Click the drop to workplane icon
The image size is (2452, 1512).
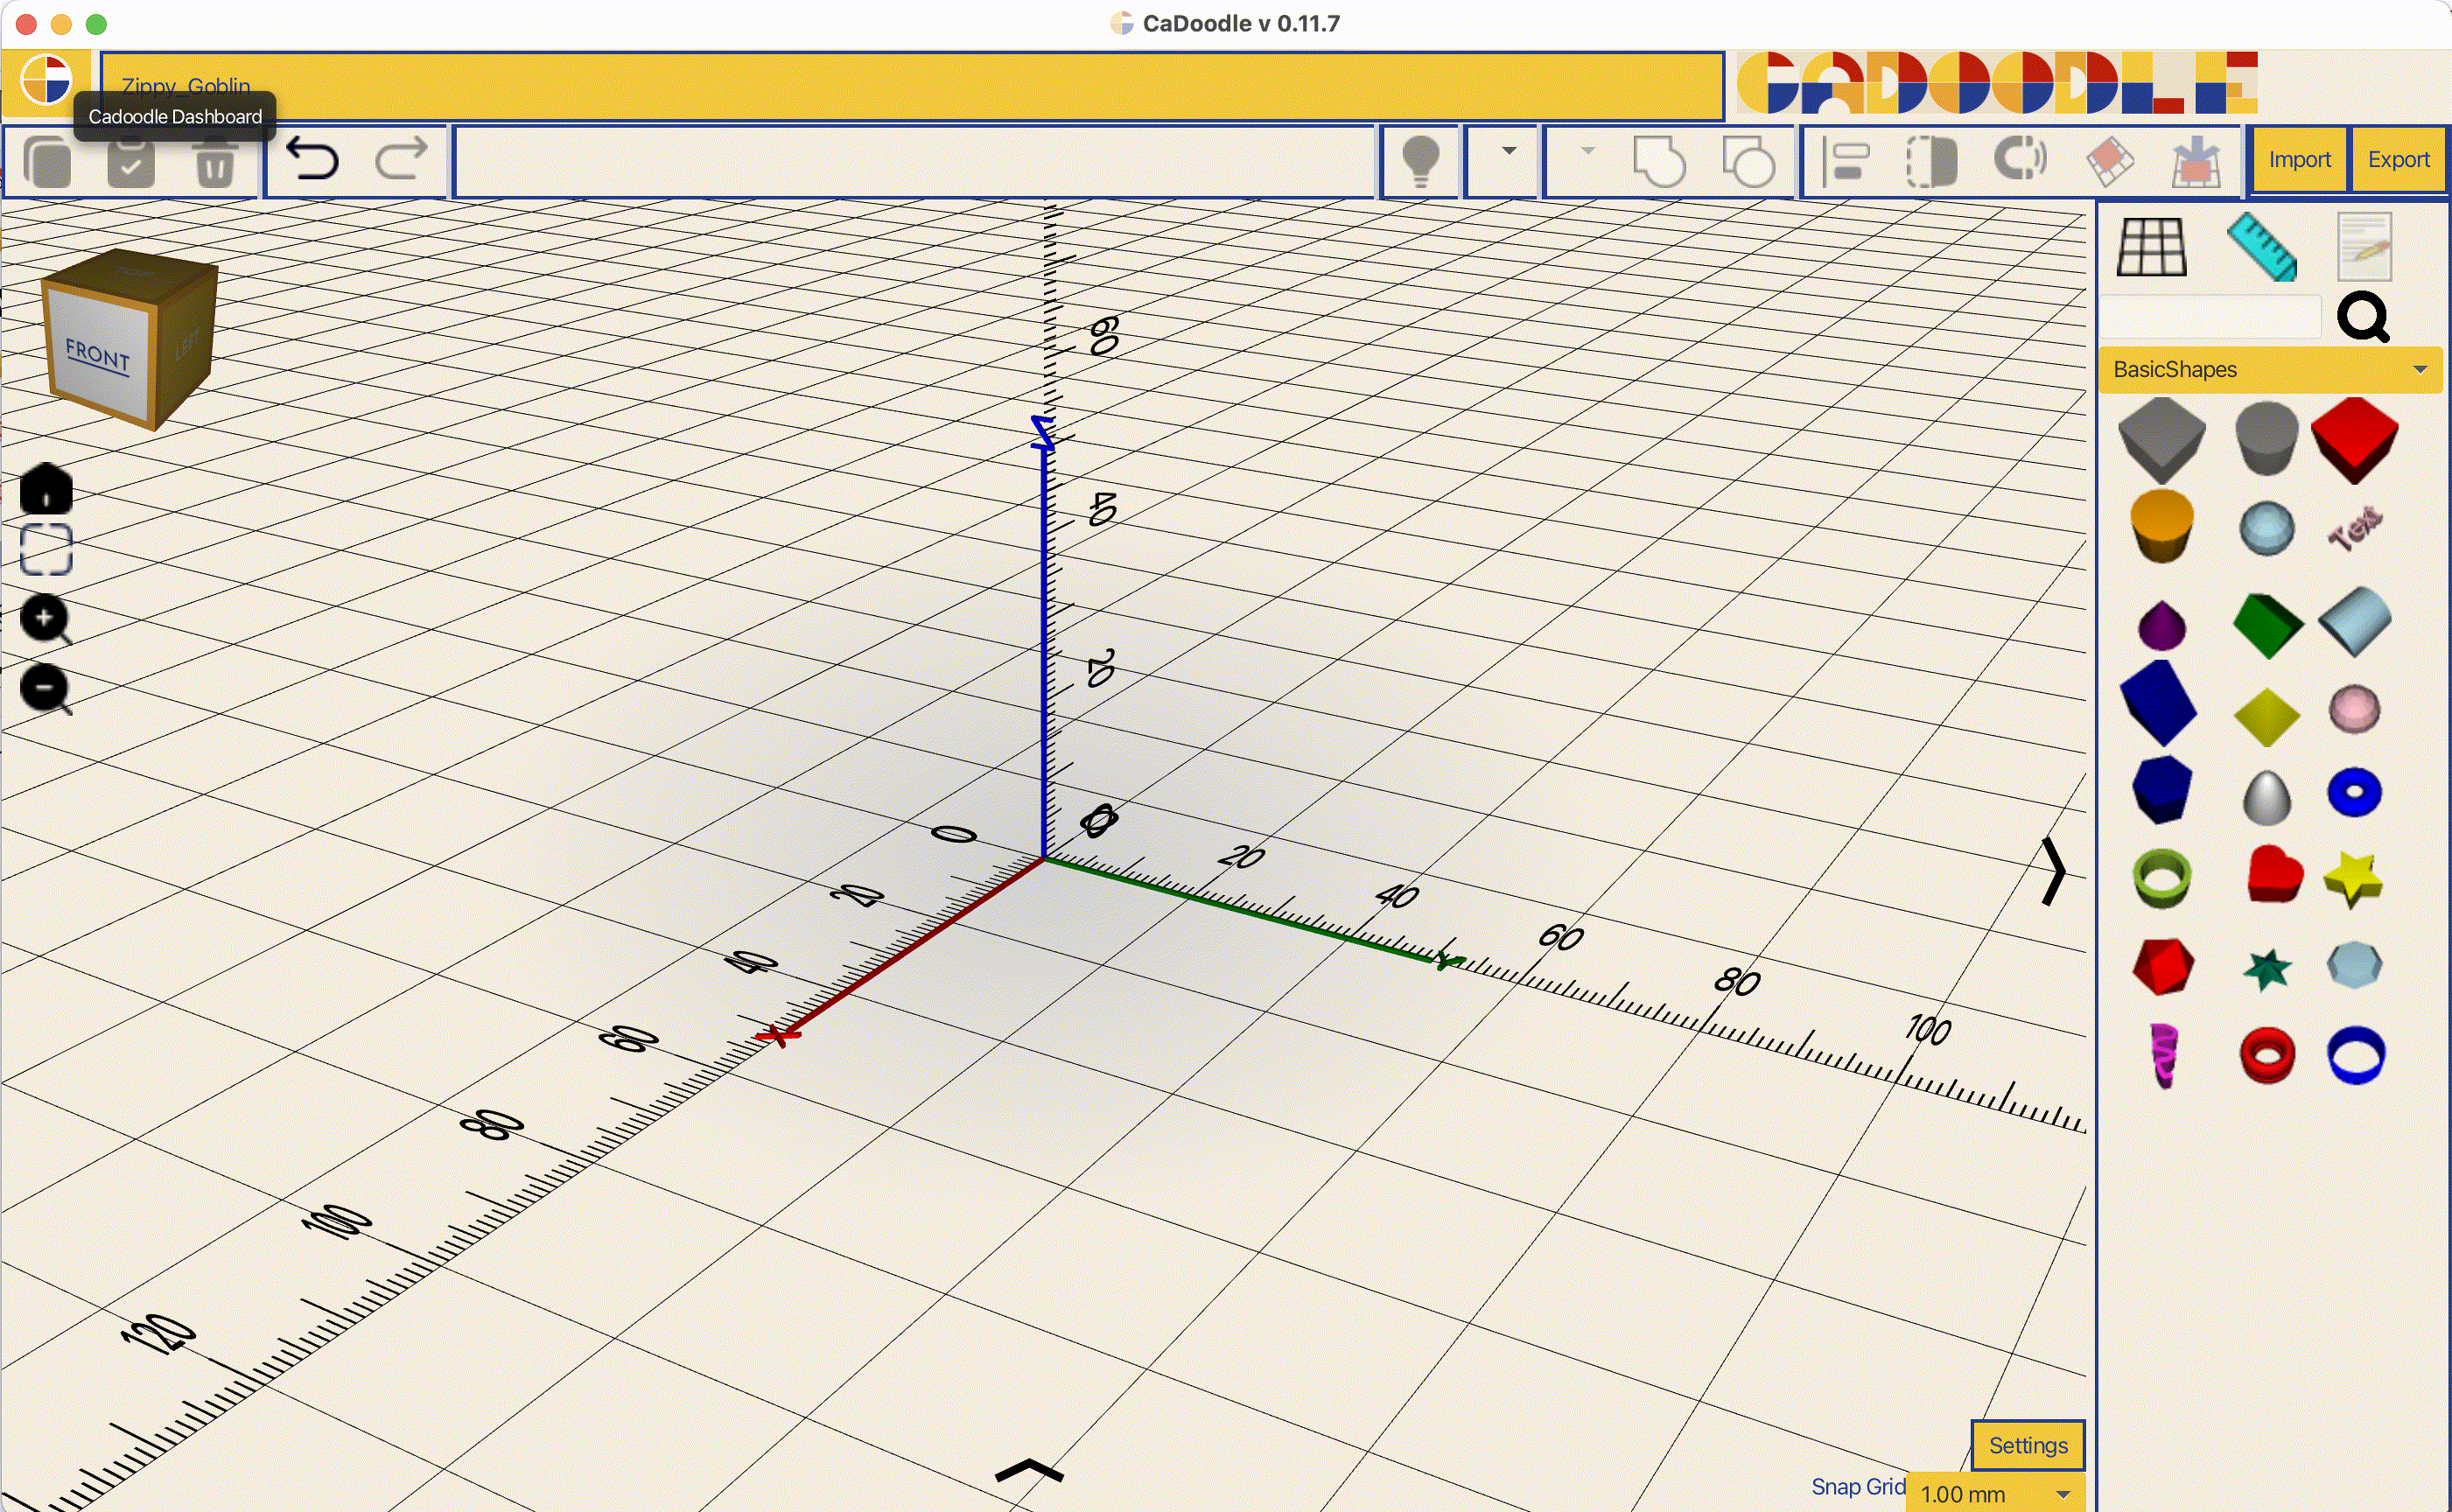click(2196, 161)
